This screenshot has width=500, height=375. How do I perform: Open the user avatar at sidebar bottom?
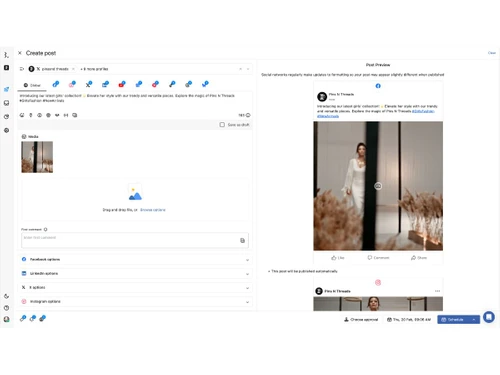coord(6,319)
